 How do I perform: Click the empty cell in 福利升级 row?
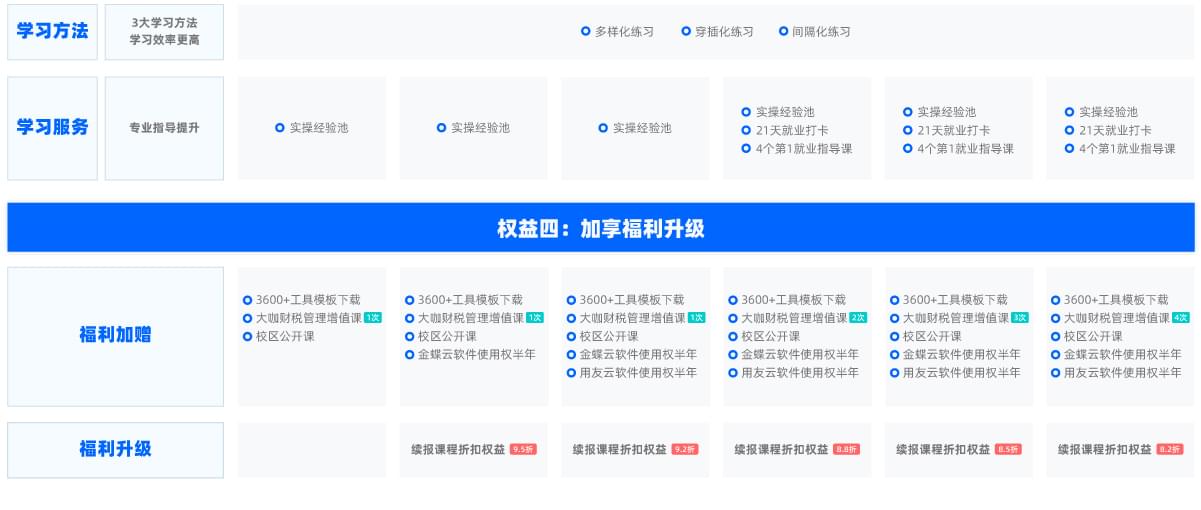pos(311,449)
